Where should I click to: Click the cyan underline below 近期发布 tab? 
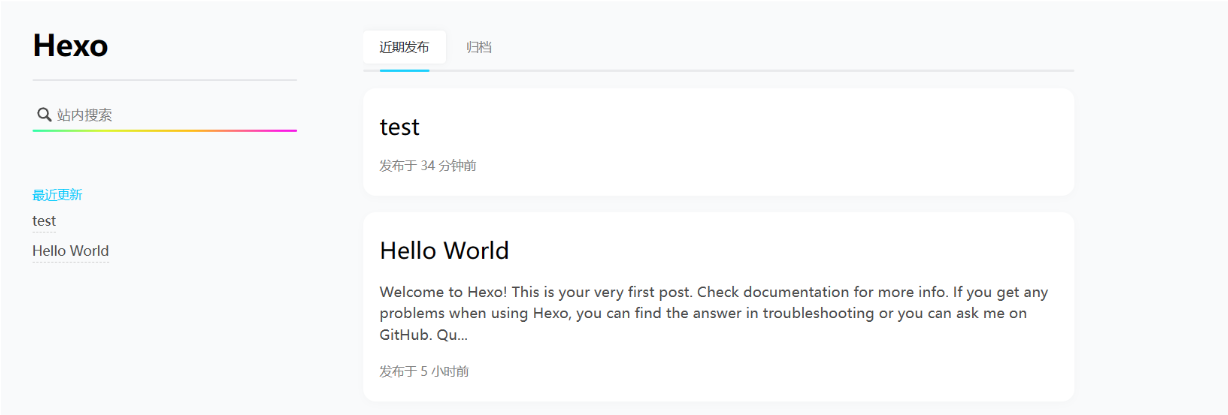pyautogui.click(x=397, y=70)
